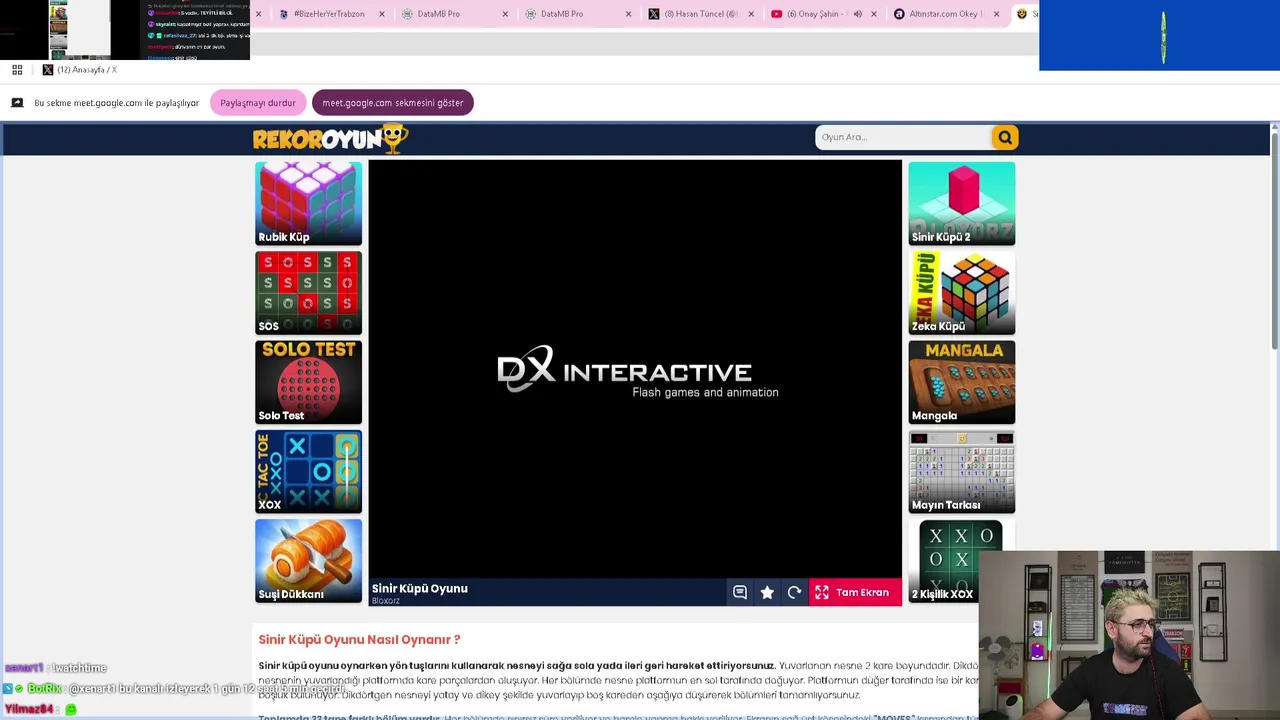Open the Sinir Küpü 2 game
The height and width of the screenshot is (720, 1280).
click(x=962, y=203)
